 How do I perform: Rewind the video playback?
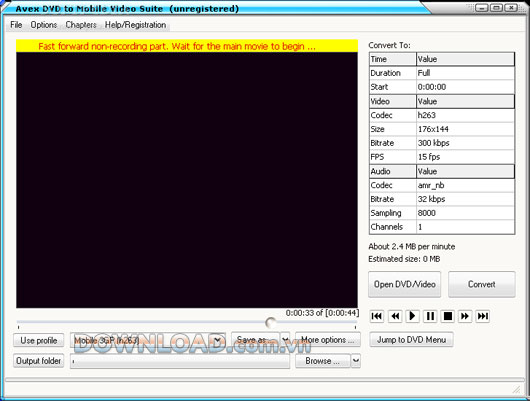tap(395, 316)
